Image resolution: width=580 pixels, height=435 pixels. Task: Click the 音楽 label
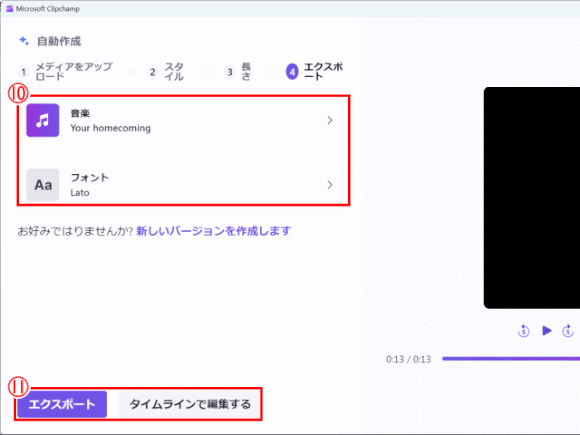tap(80, 113)
